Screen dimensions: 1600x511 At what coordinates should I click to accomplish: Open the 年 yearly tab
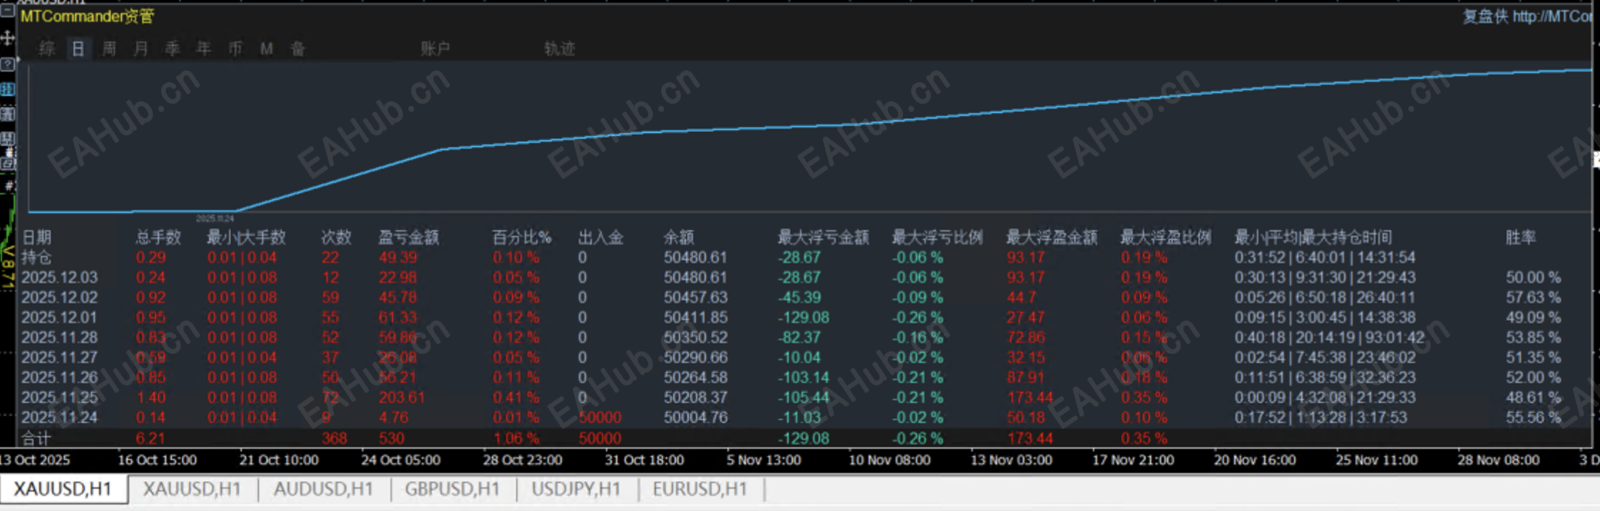[x=204, y=48]
